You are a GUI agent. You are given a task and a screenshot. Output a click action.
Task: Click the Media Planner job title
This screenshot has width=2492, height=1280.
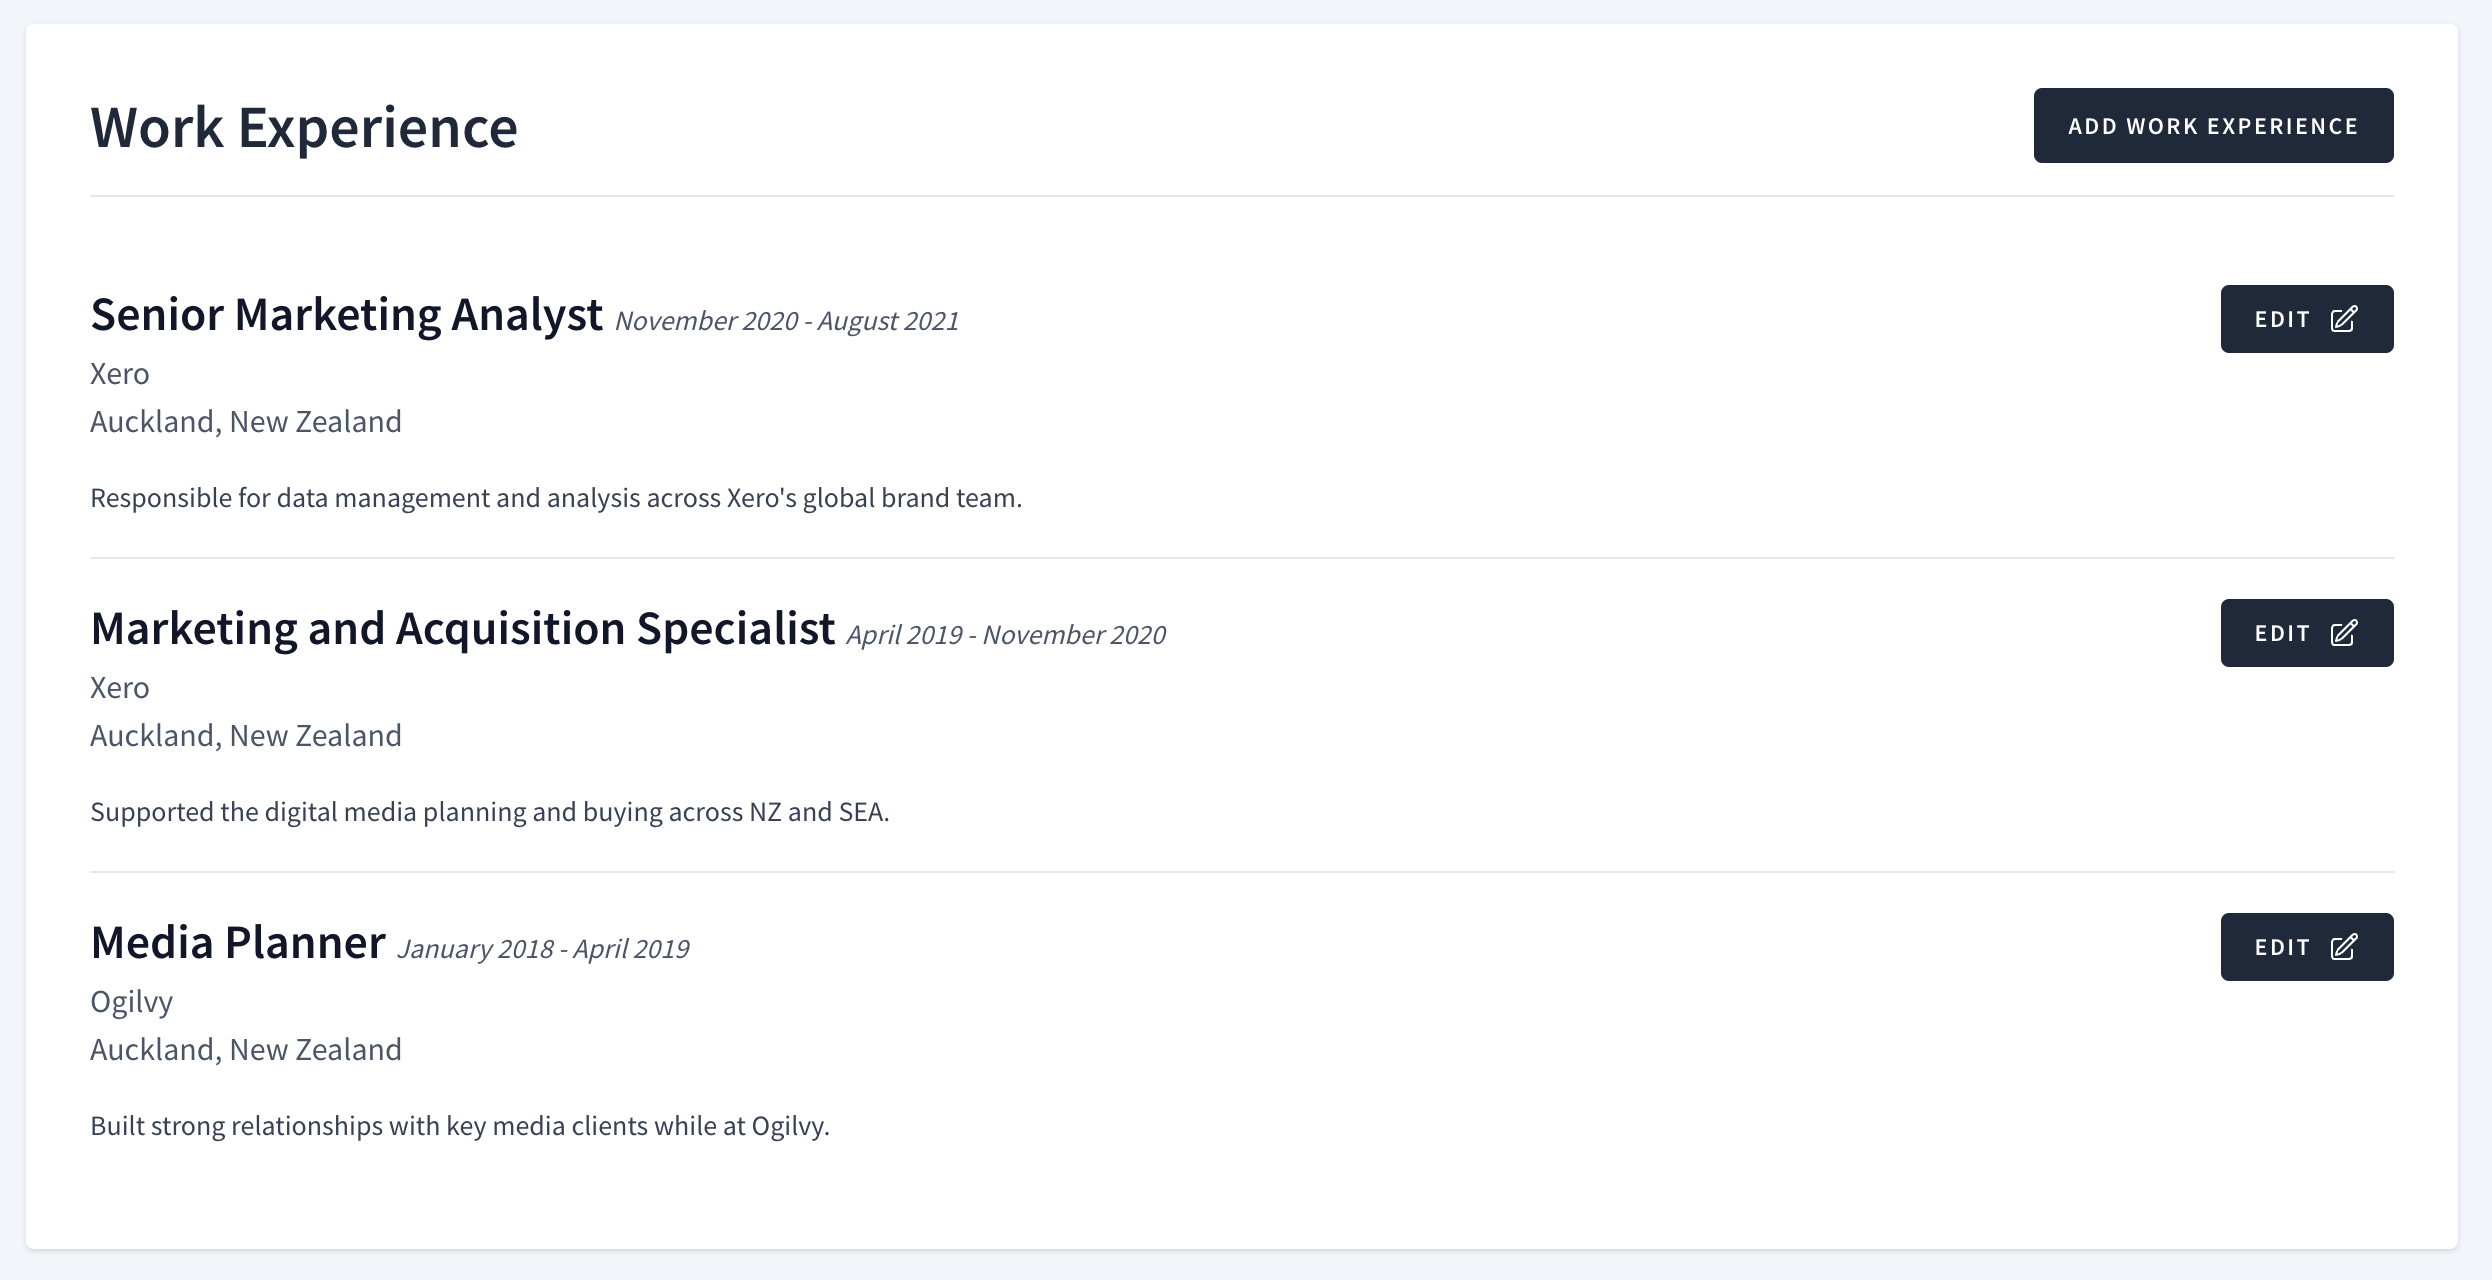pos(238,943)
